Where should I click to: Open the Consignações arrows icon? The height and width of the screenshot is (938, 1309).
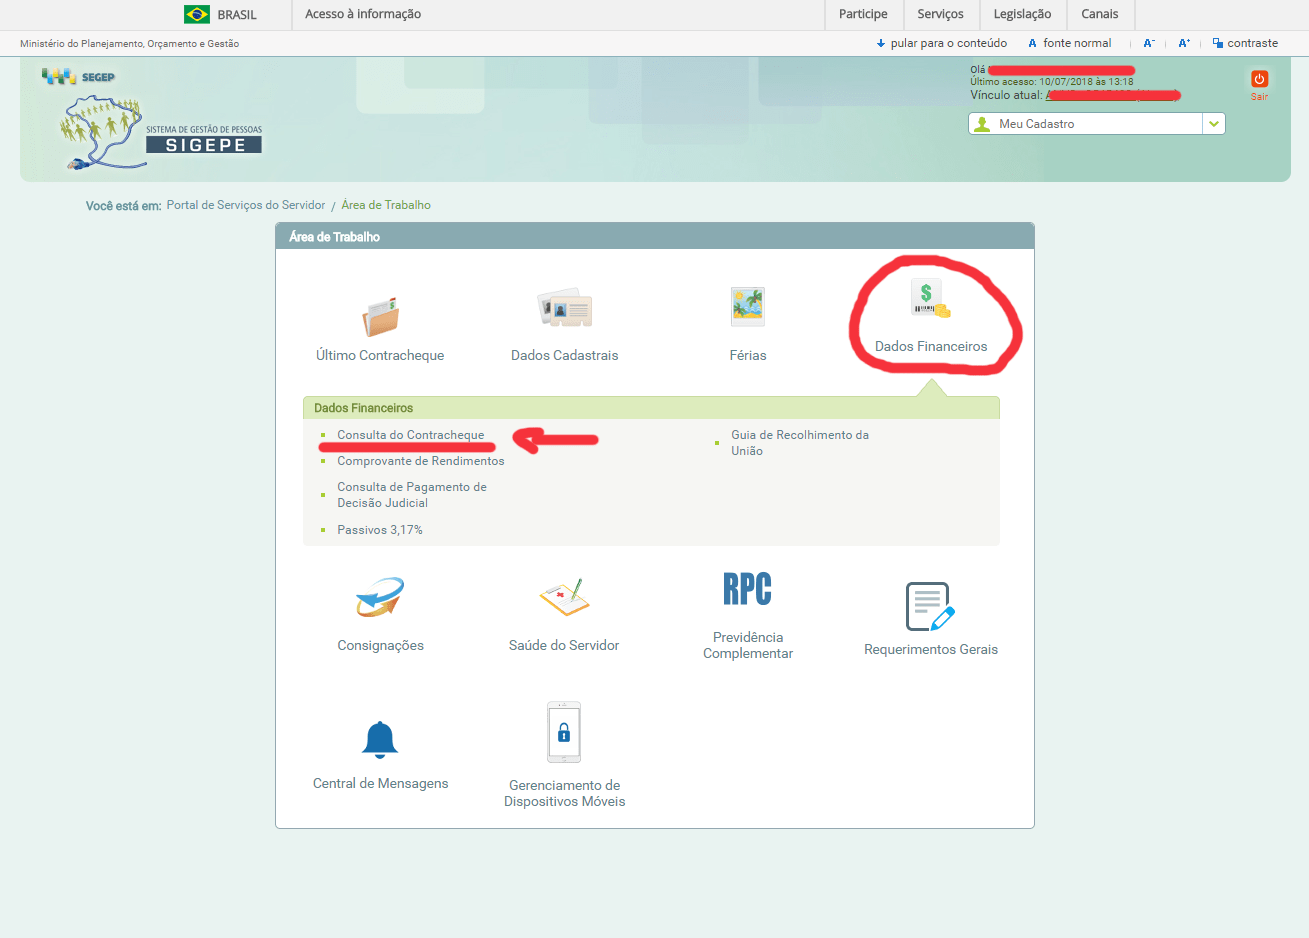click(x=380, y=597)
